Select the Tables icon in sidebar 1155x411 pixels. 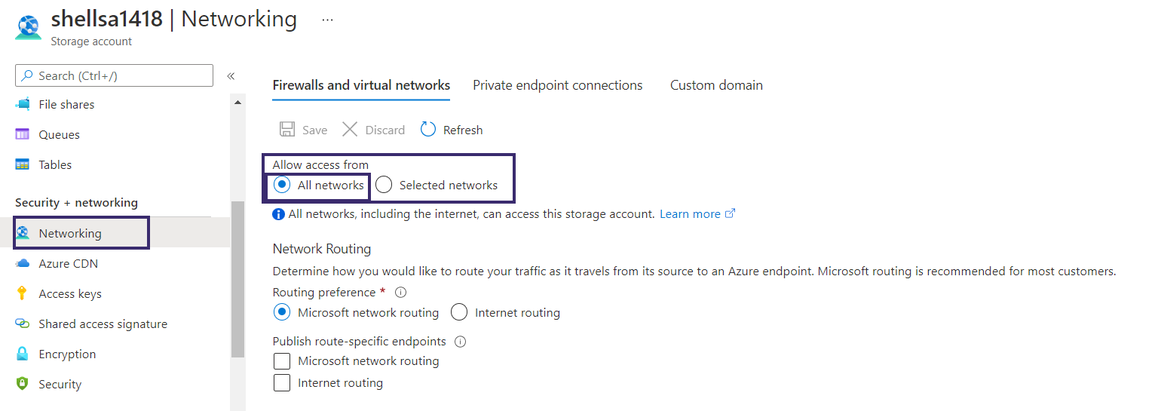click(22, 164)
